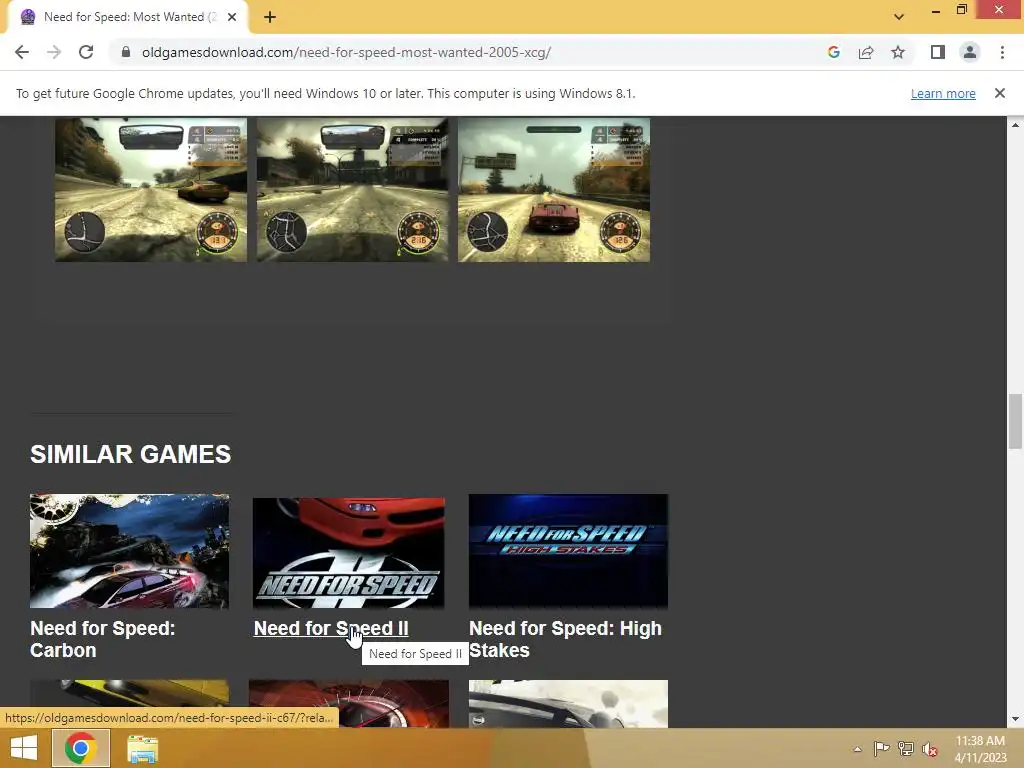Dismiss the Chrome update notification bar

pos(999,93)
